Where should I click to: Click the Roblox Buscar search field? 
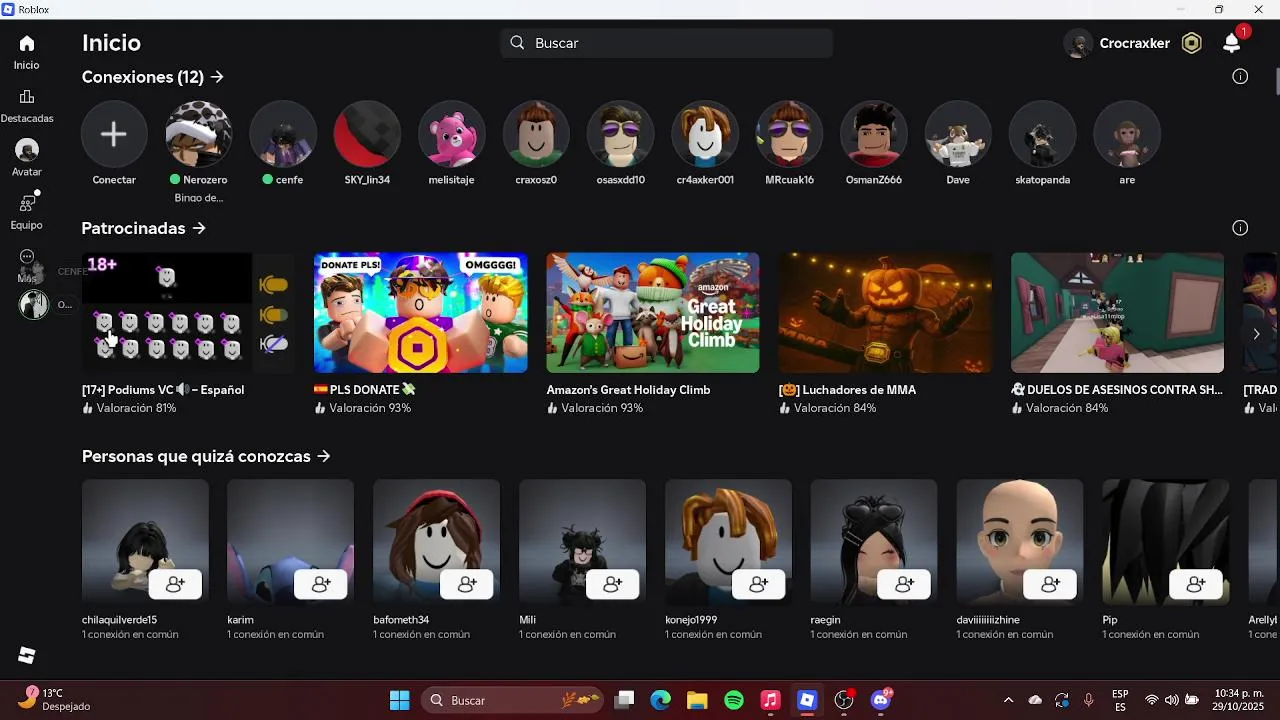(x=667, y=43)
